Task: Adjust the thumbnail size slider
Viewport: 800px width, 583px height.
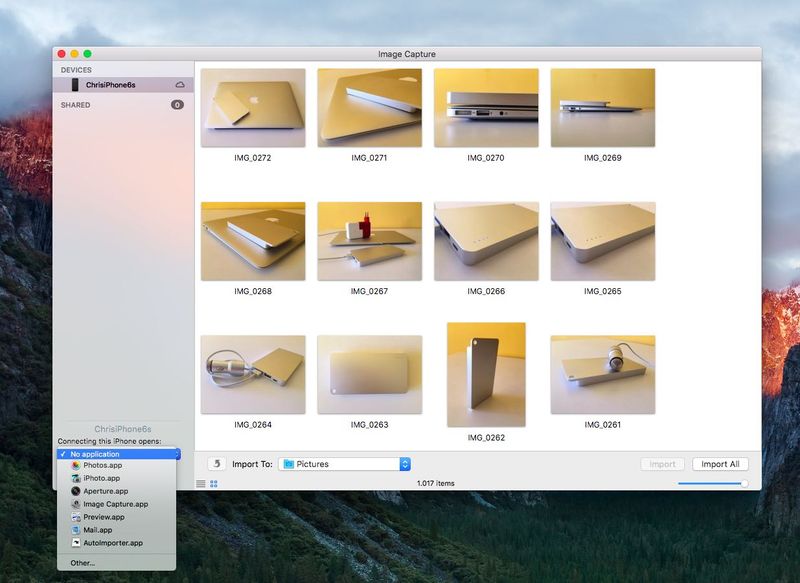Action: 713,483
